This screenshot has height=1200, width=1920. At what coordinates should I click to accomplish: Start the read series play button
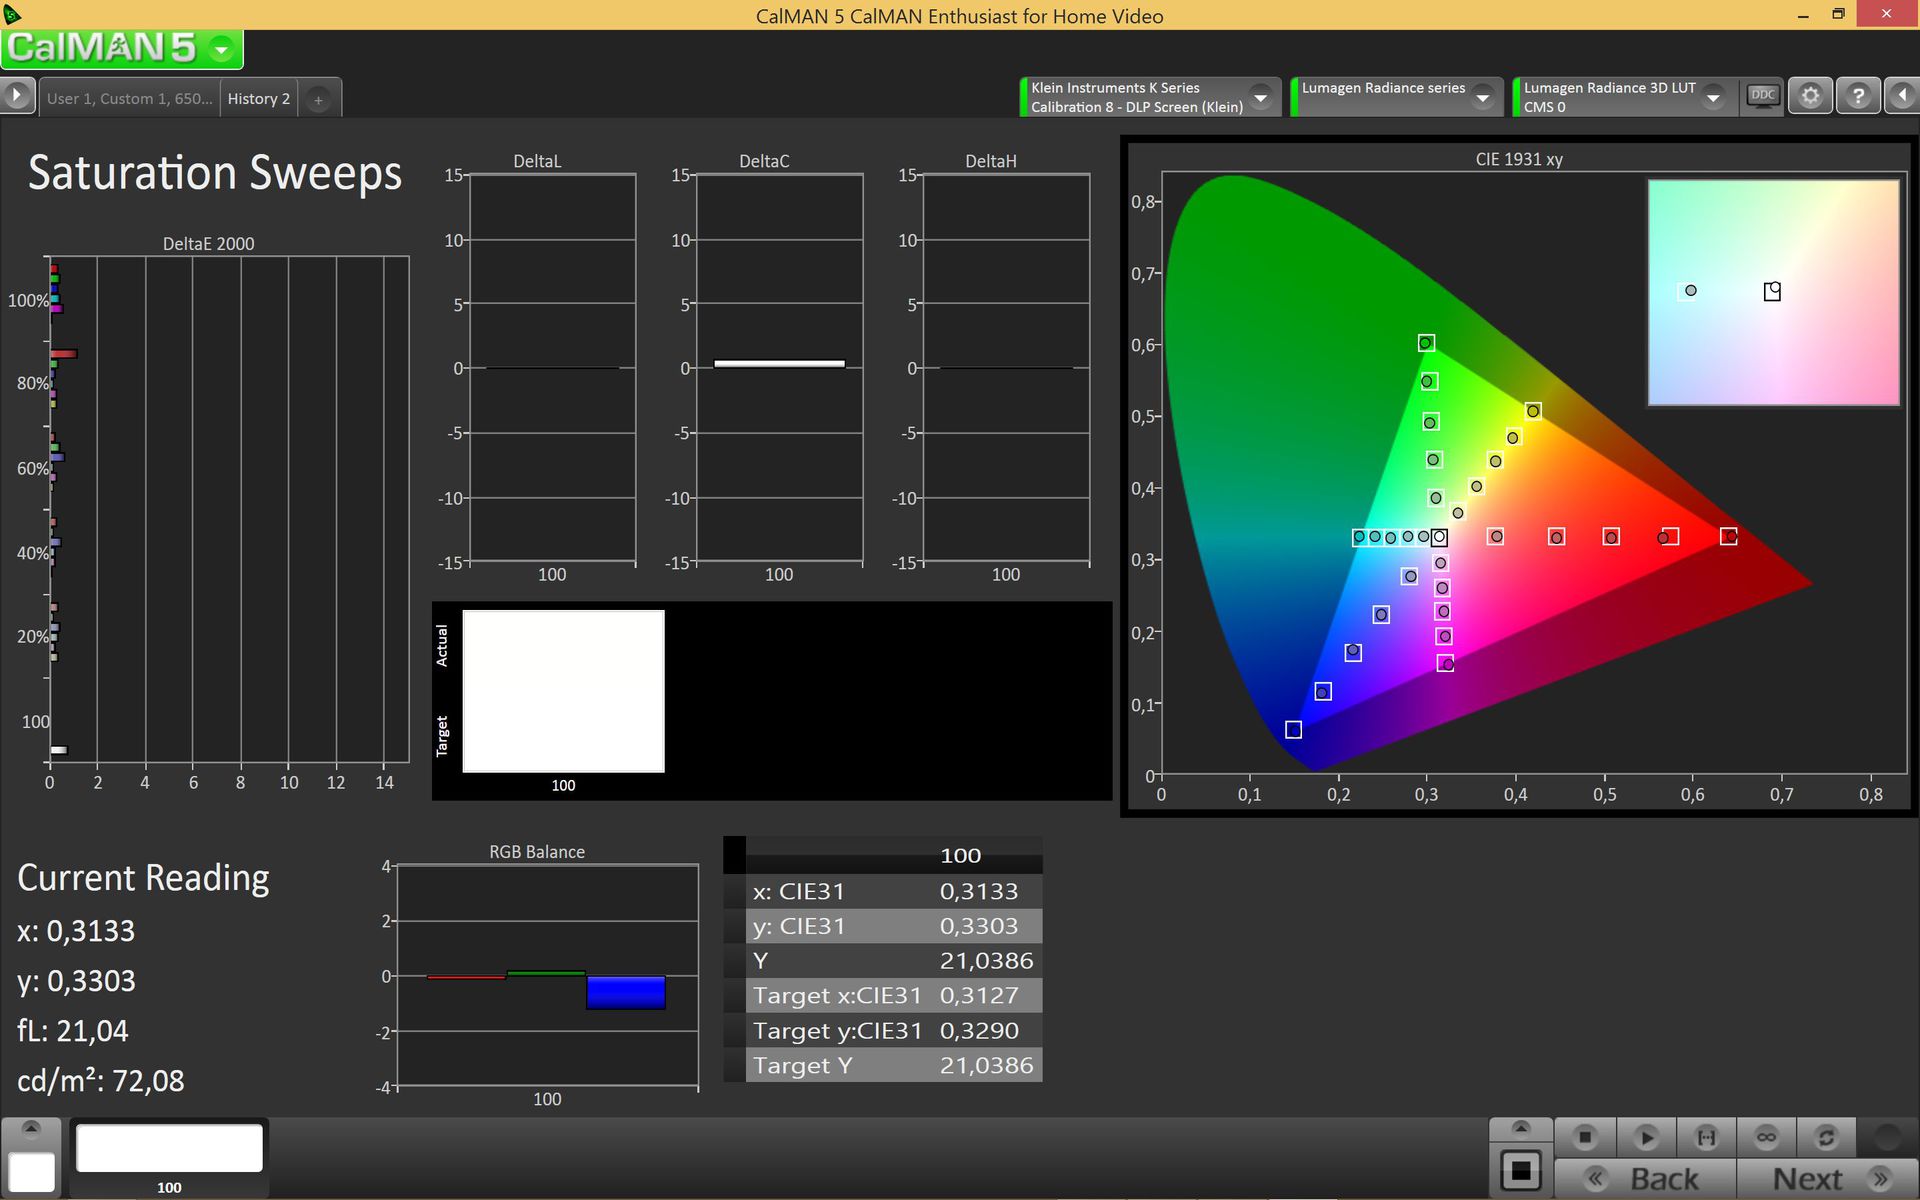1645,1138
